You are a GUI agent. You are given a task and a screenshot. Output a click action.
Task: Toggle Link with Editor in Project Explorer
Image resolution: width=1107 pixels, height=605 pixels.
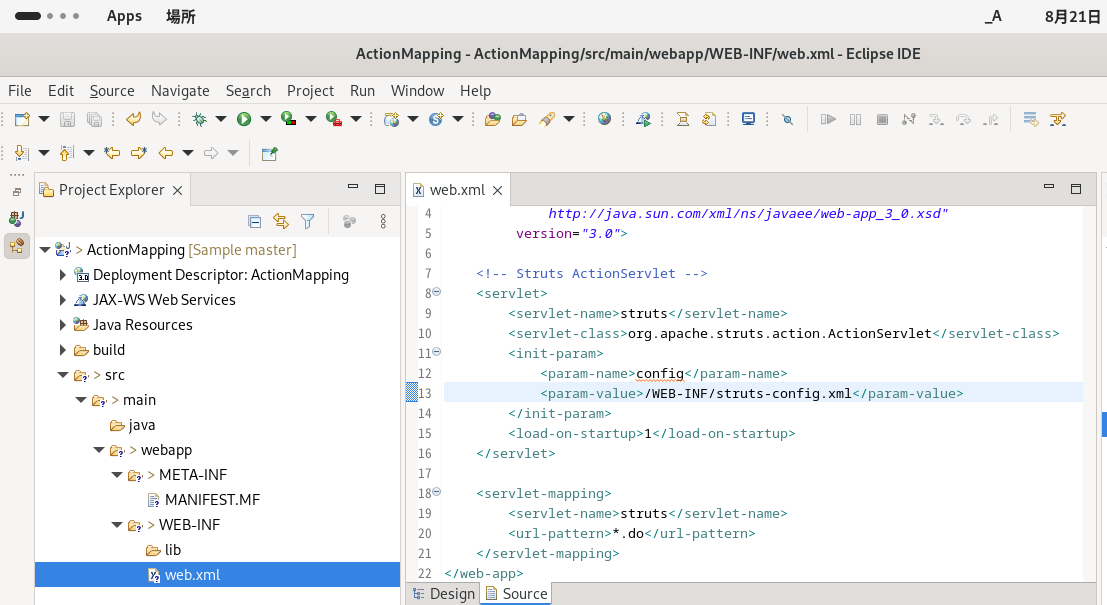point(281,222)
